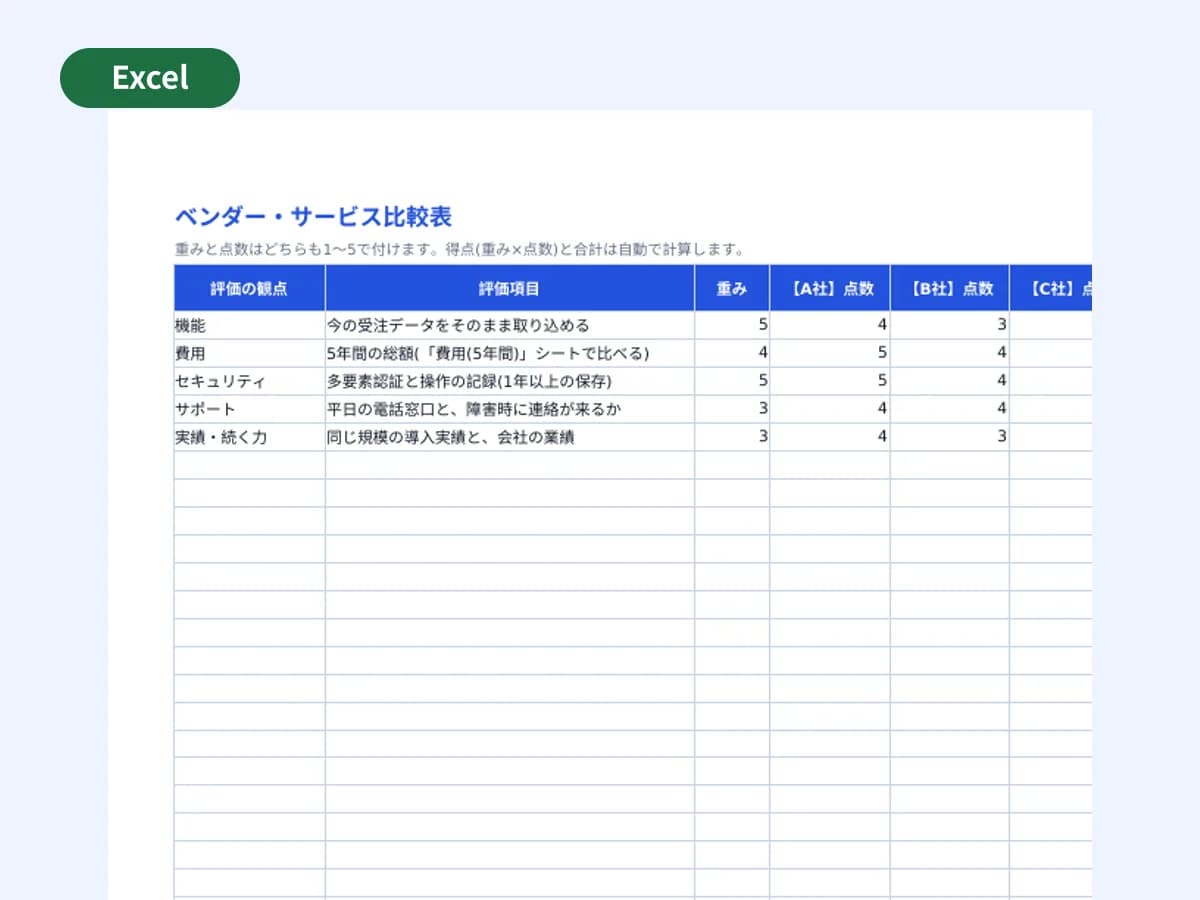The height and width of the screenshot is (900, 1200).
Task: Click the 重み value in the 実績・続く力 row
Action: pos(732,437)
